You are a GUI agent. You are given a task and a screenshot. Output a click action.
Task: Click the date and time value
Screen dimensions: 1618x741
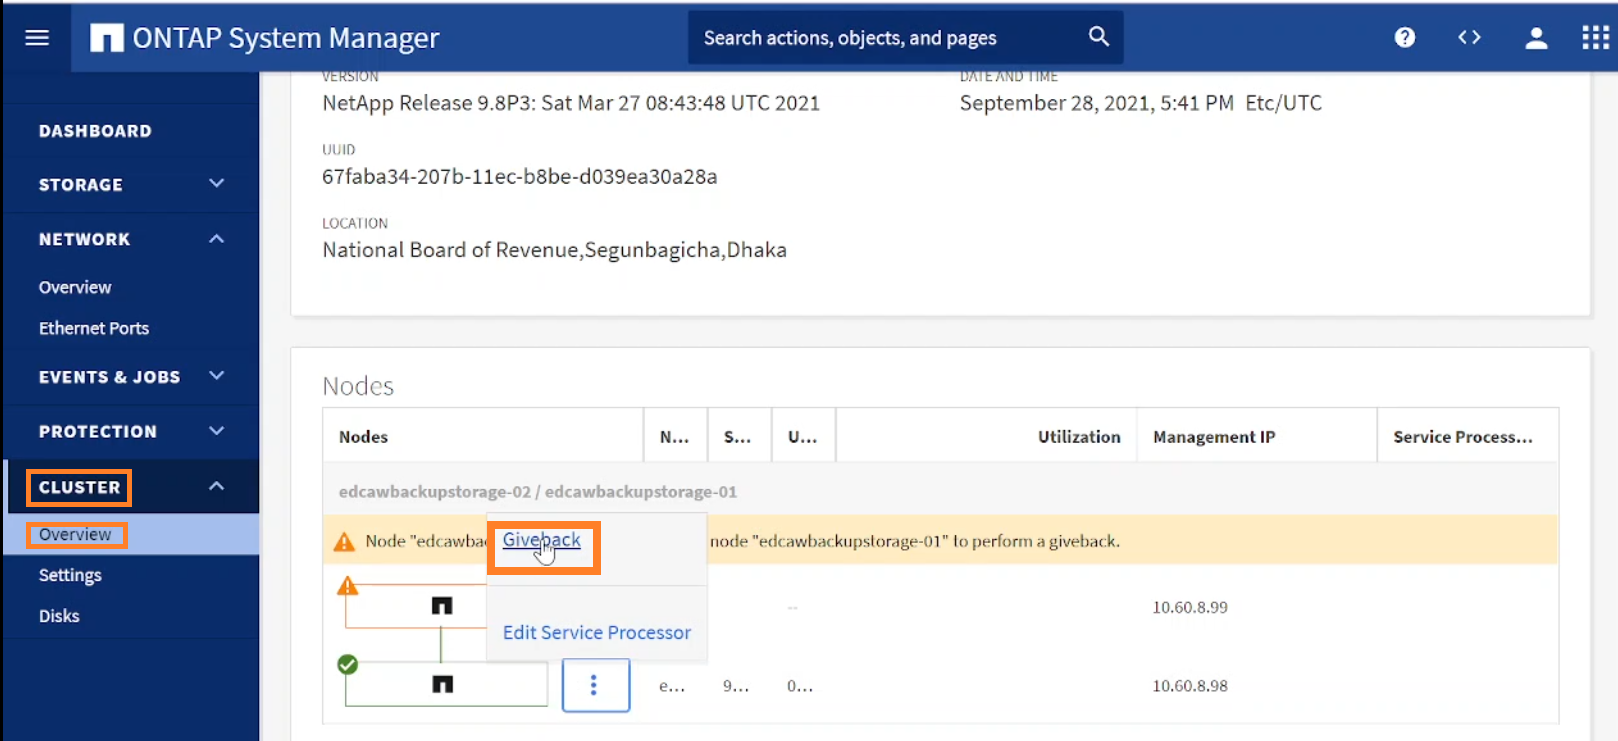point(1141,103)
